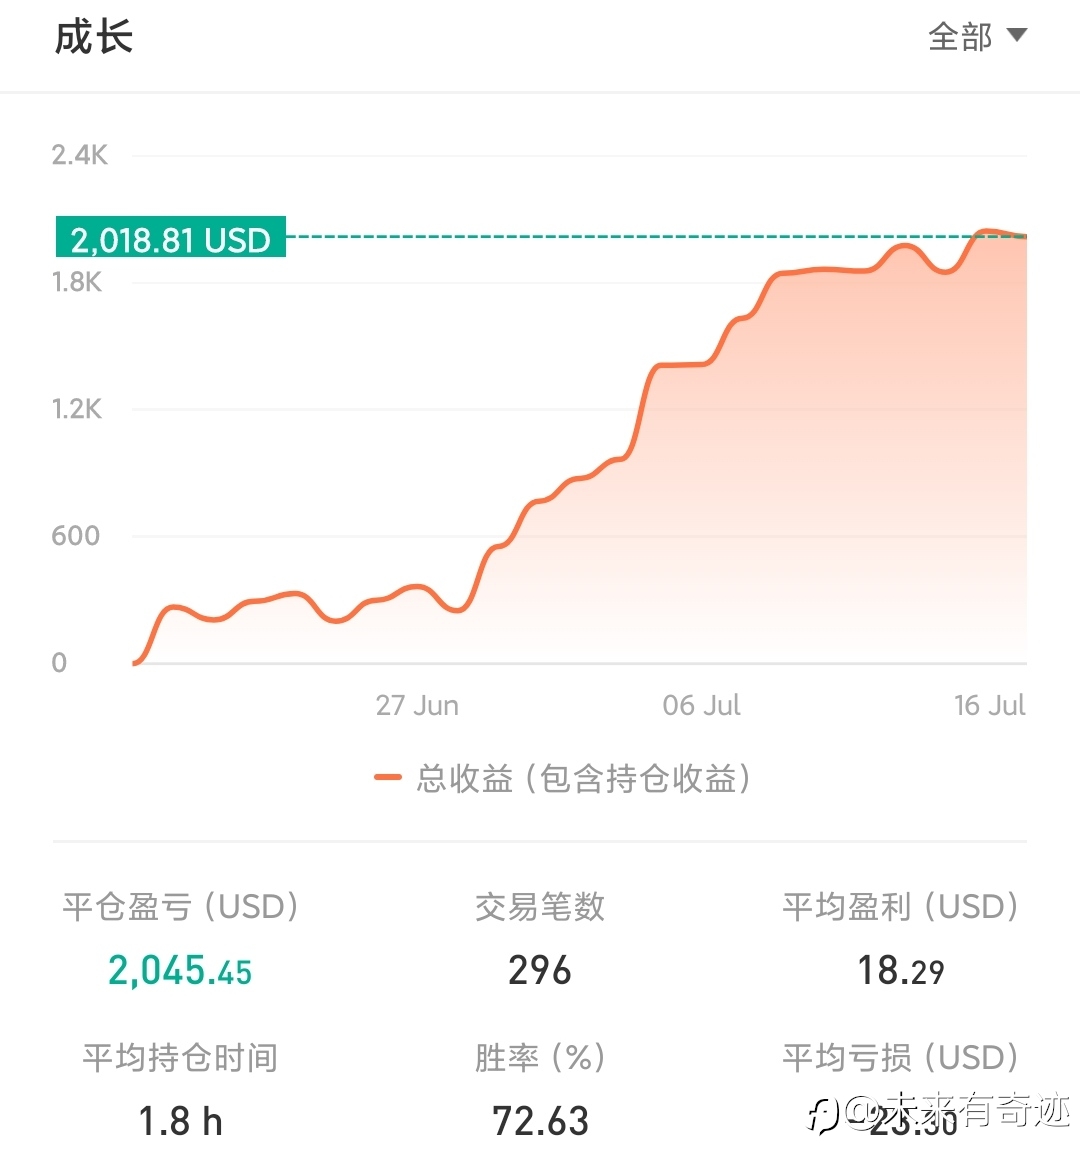
Task: Toggle the 总收益 legend entry
Action: (x=562, y=778)
